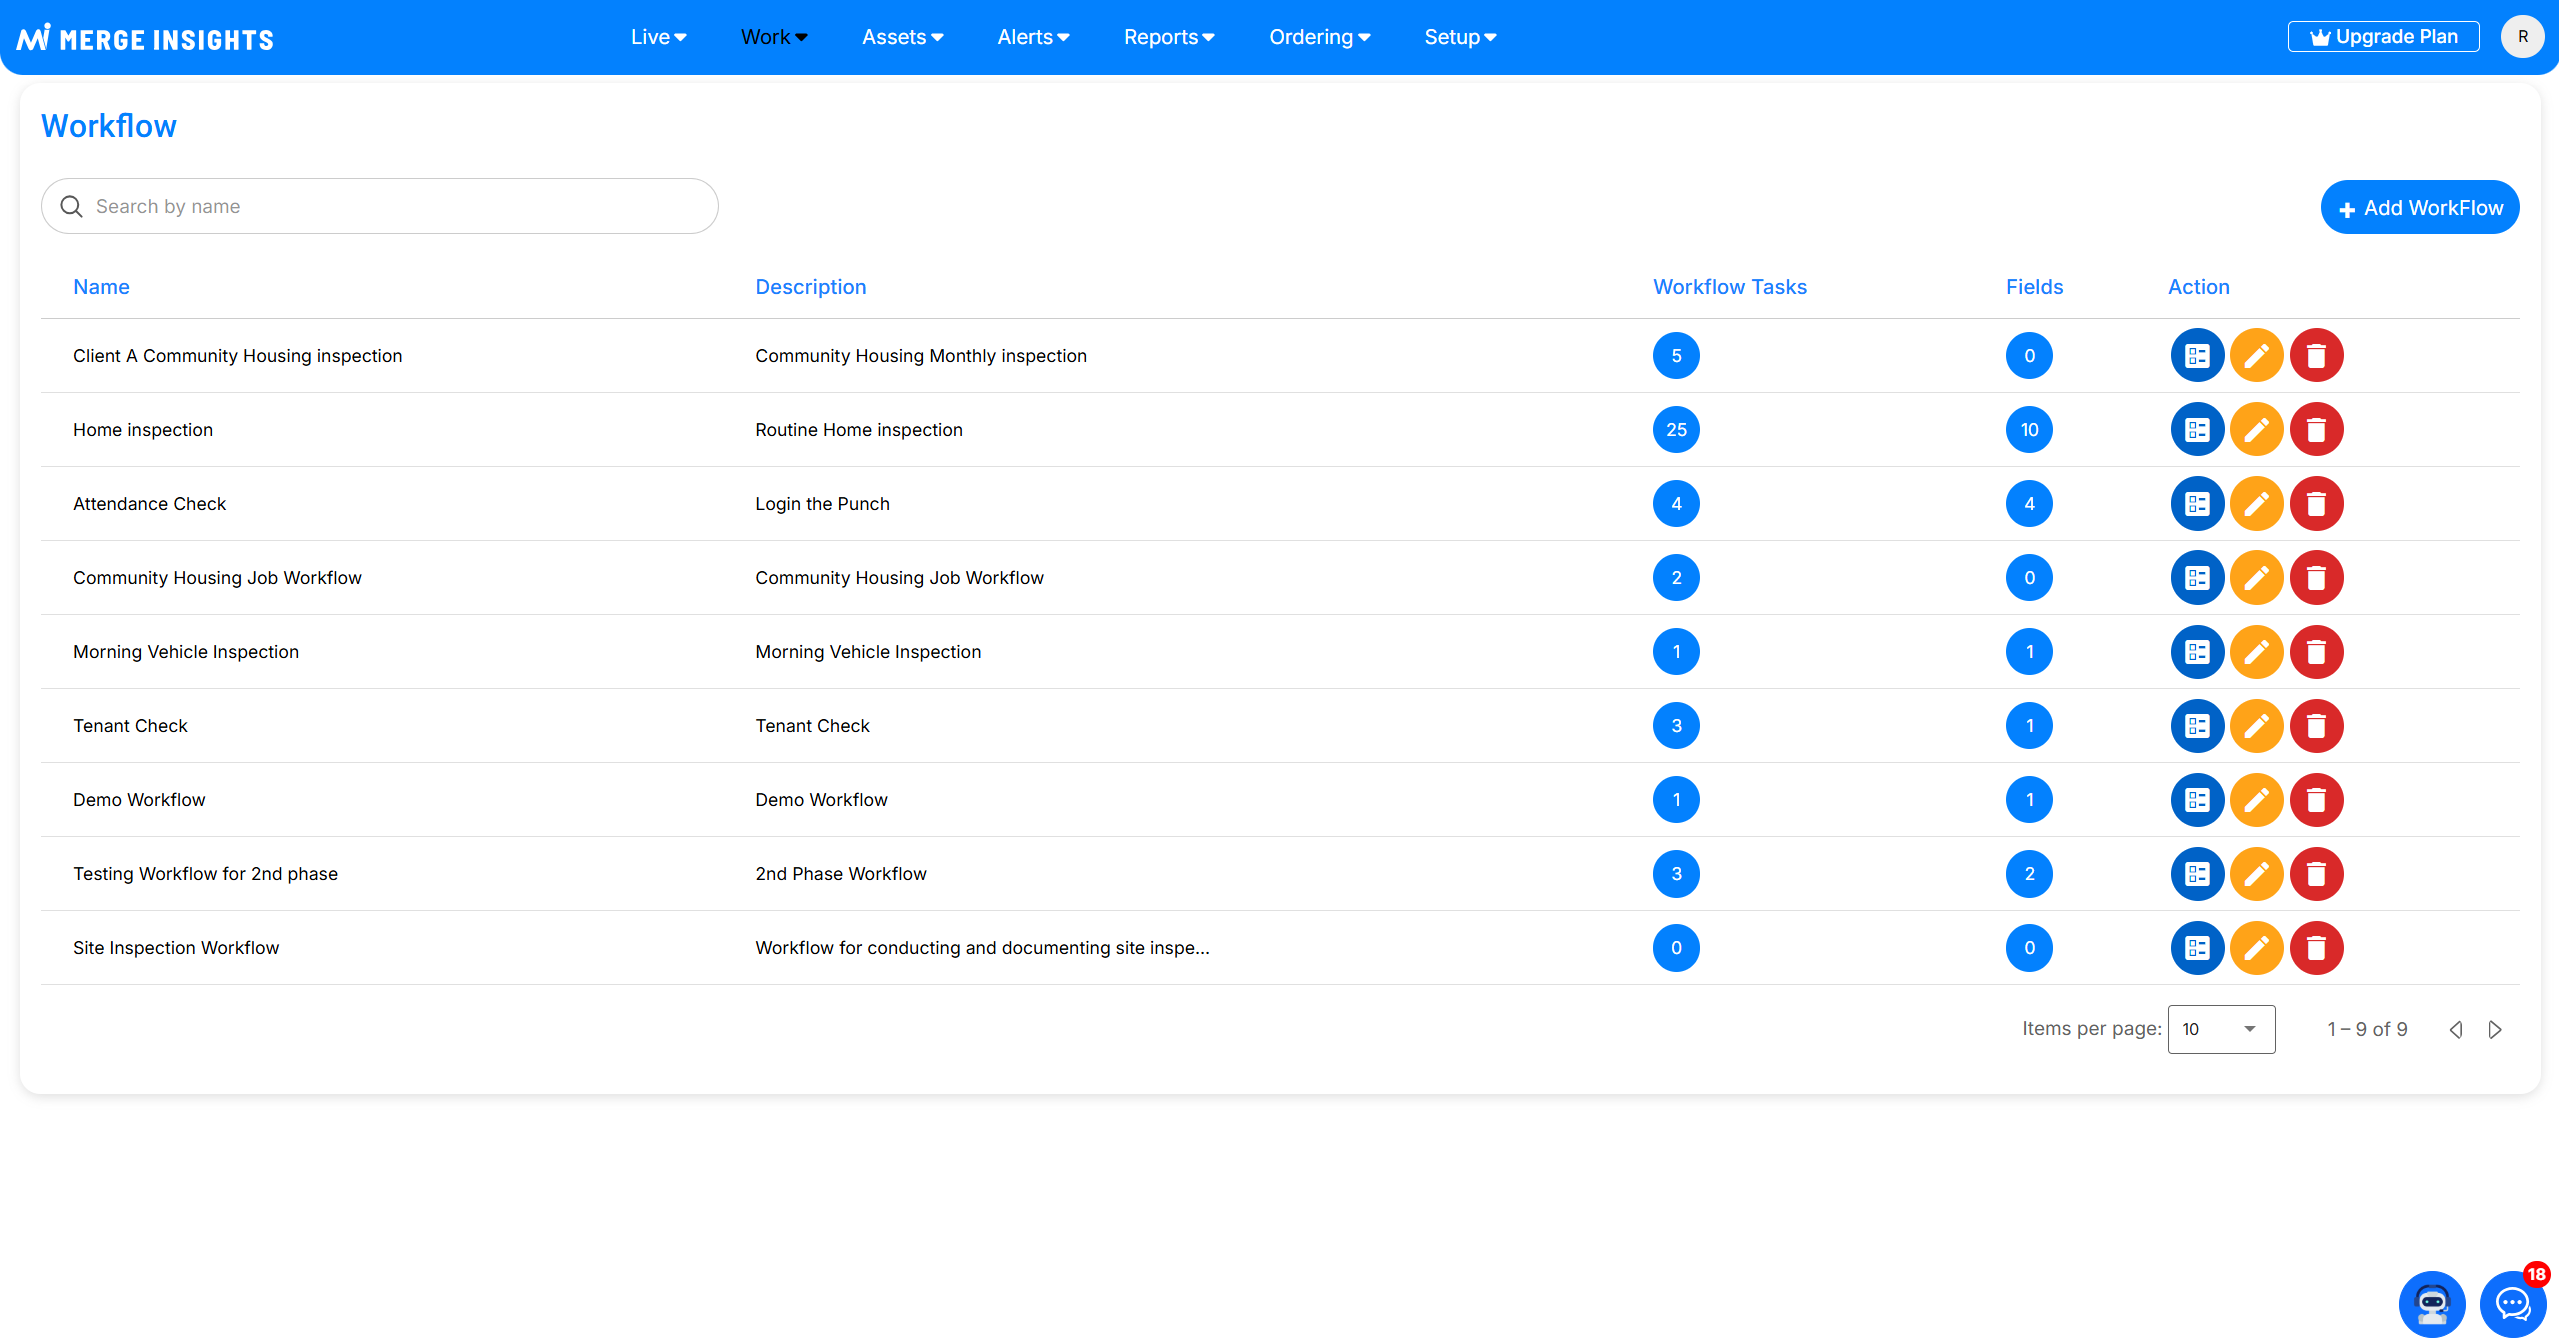Click edit pencil for Demo Workflow

(2256, 800)
